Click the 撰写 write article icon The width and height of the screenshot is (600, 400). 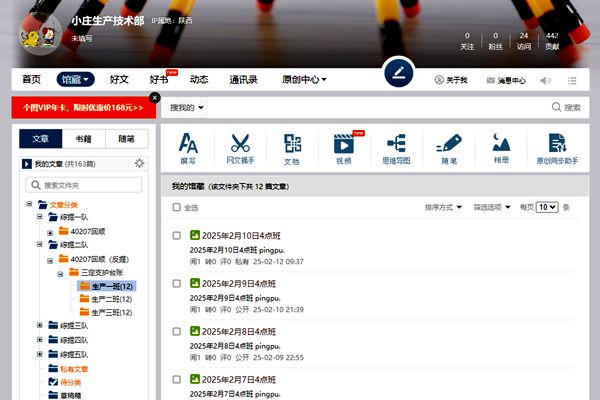pyautogui.click(x=189, y=146)
